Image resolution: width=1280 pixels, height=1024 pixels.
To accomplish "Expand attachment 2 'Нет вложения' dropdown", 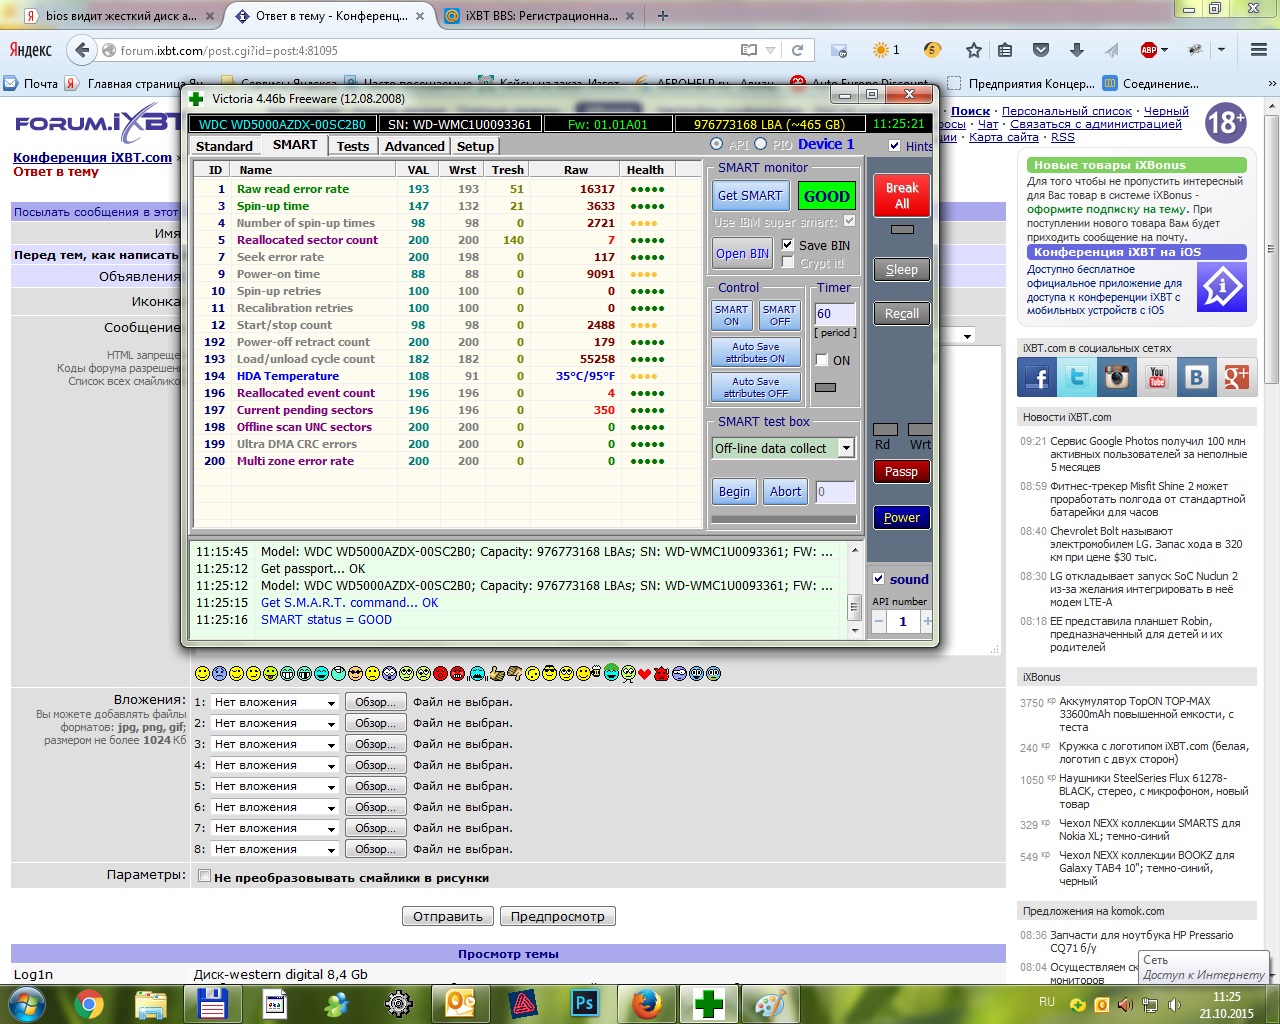I will [275, 723].
